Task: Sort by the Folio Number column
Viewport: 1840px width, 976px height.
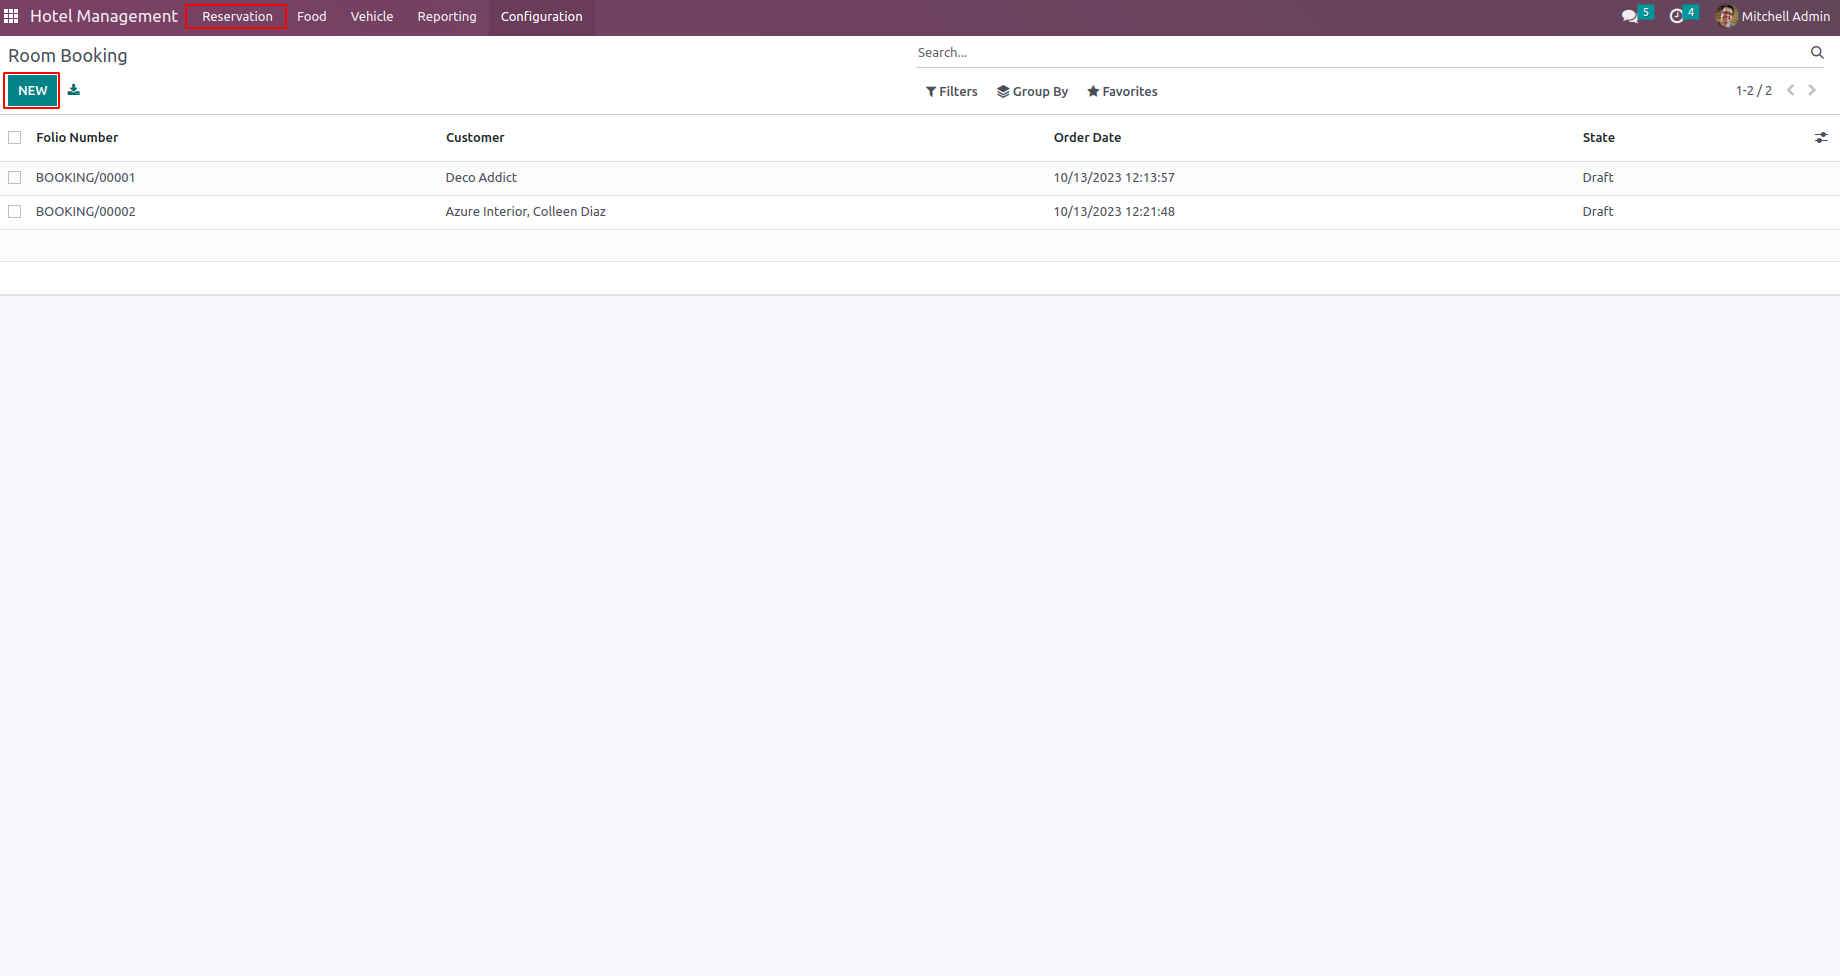Action: coord(77,138)
